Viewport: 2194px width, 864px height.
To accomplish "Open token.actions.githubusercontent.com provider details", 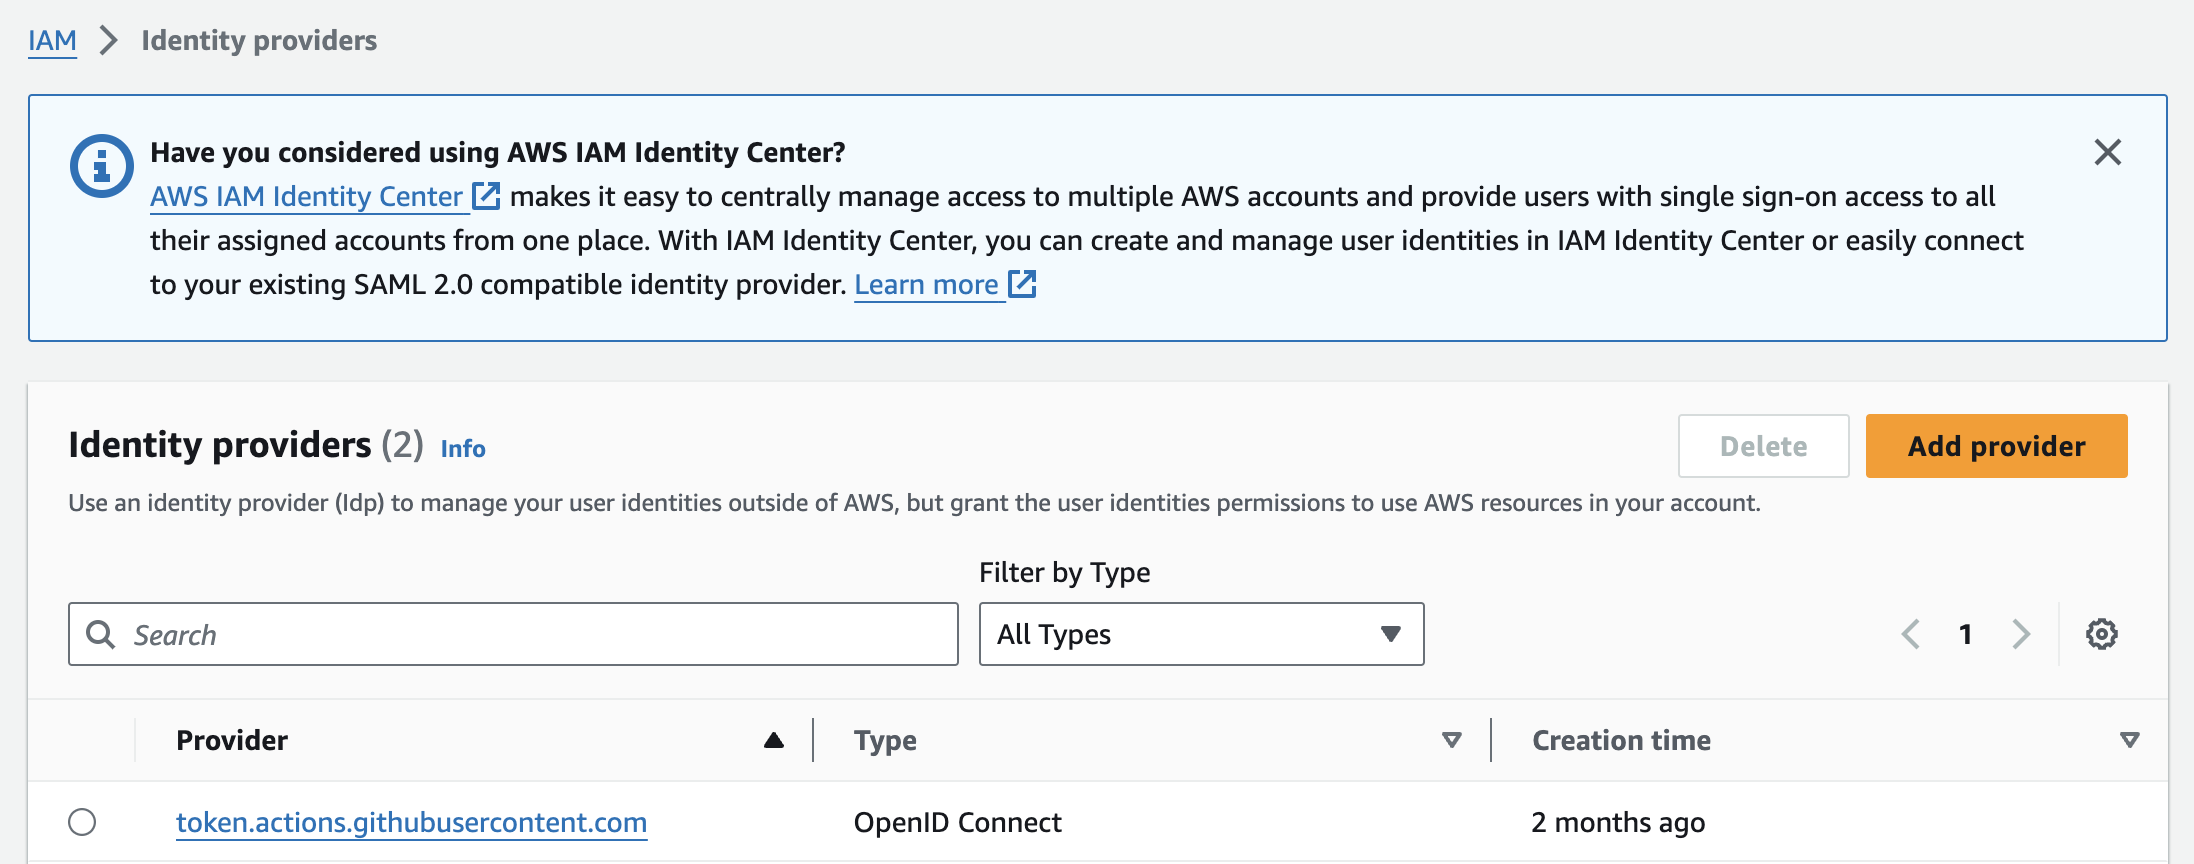I will click(411, 822).
